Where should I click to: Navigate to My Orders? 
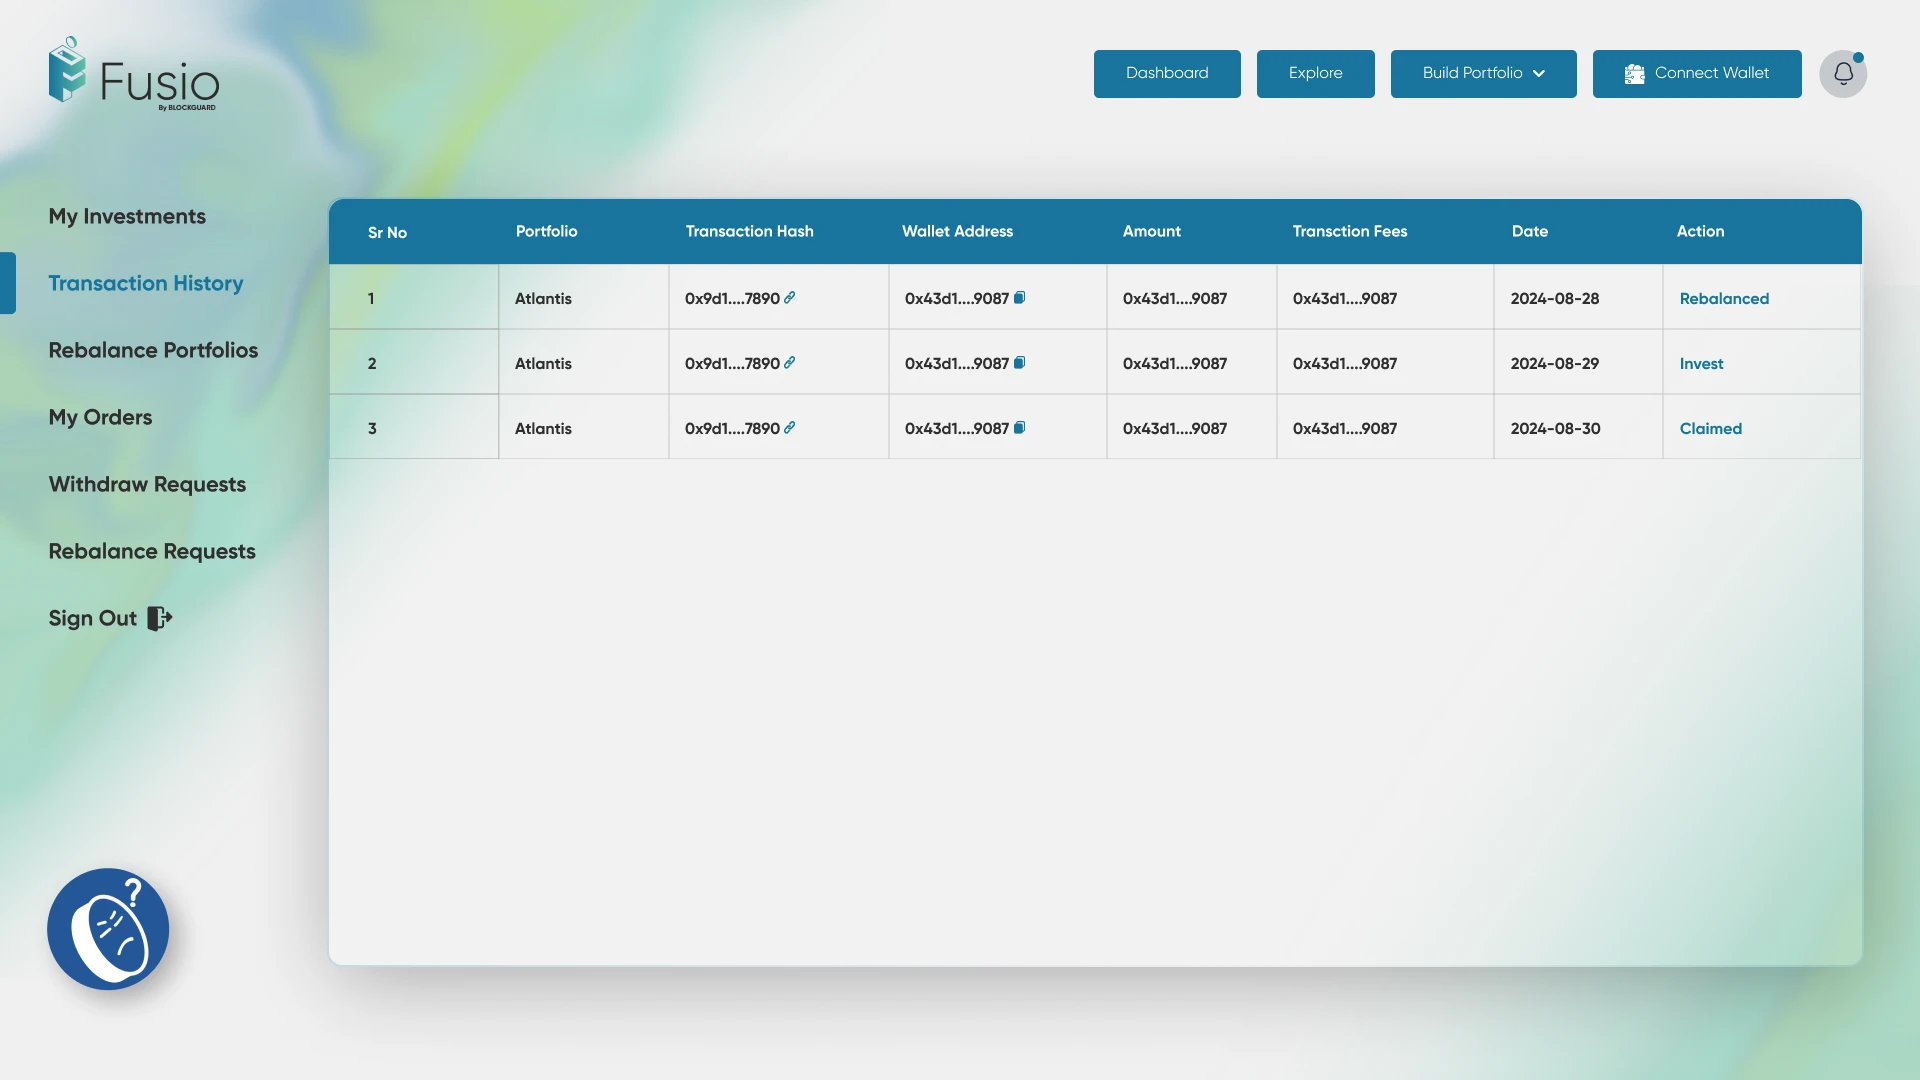coord(100,417)
